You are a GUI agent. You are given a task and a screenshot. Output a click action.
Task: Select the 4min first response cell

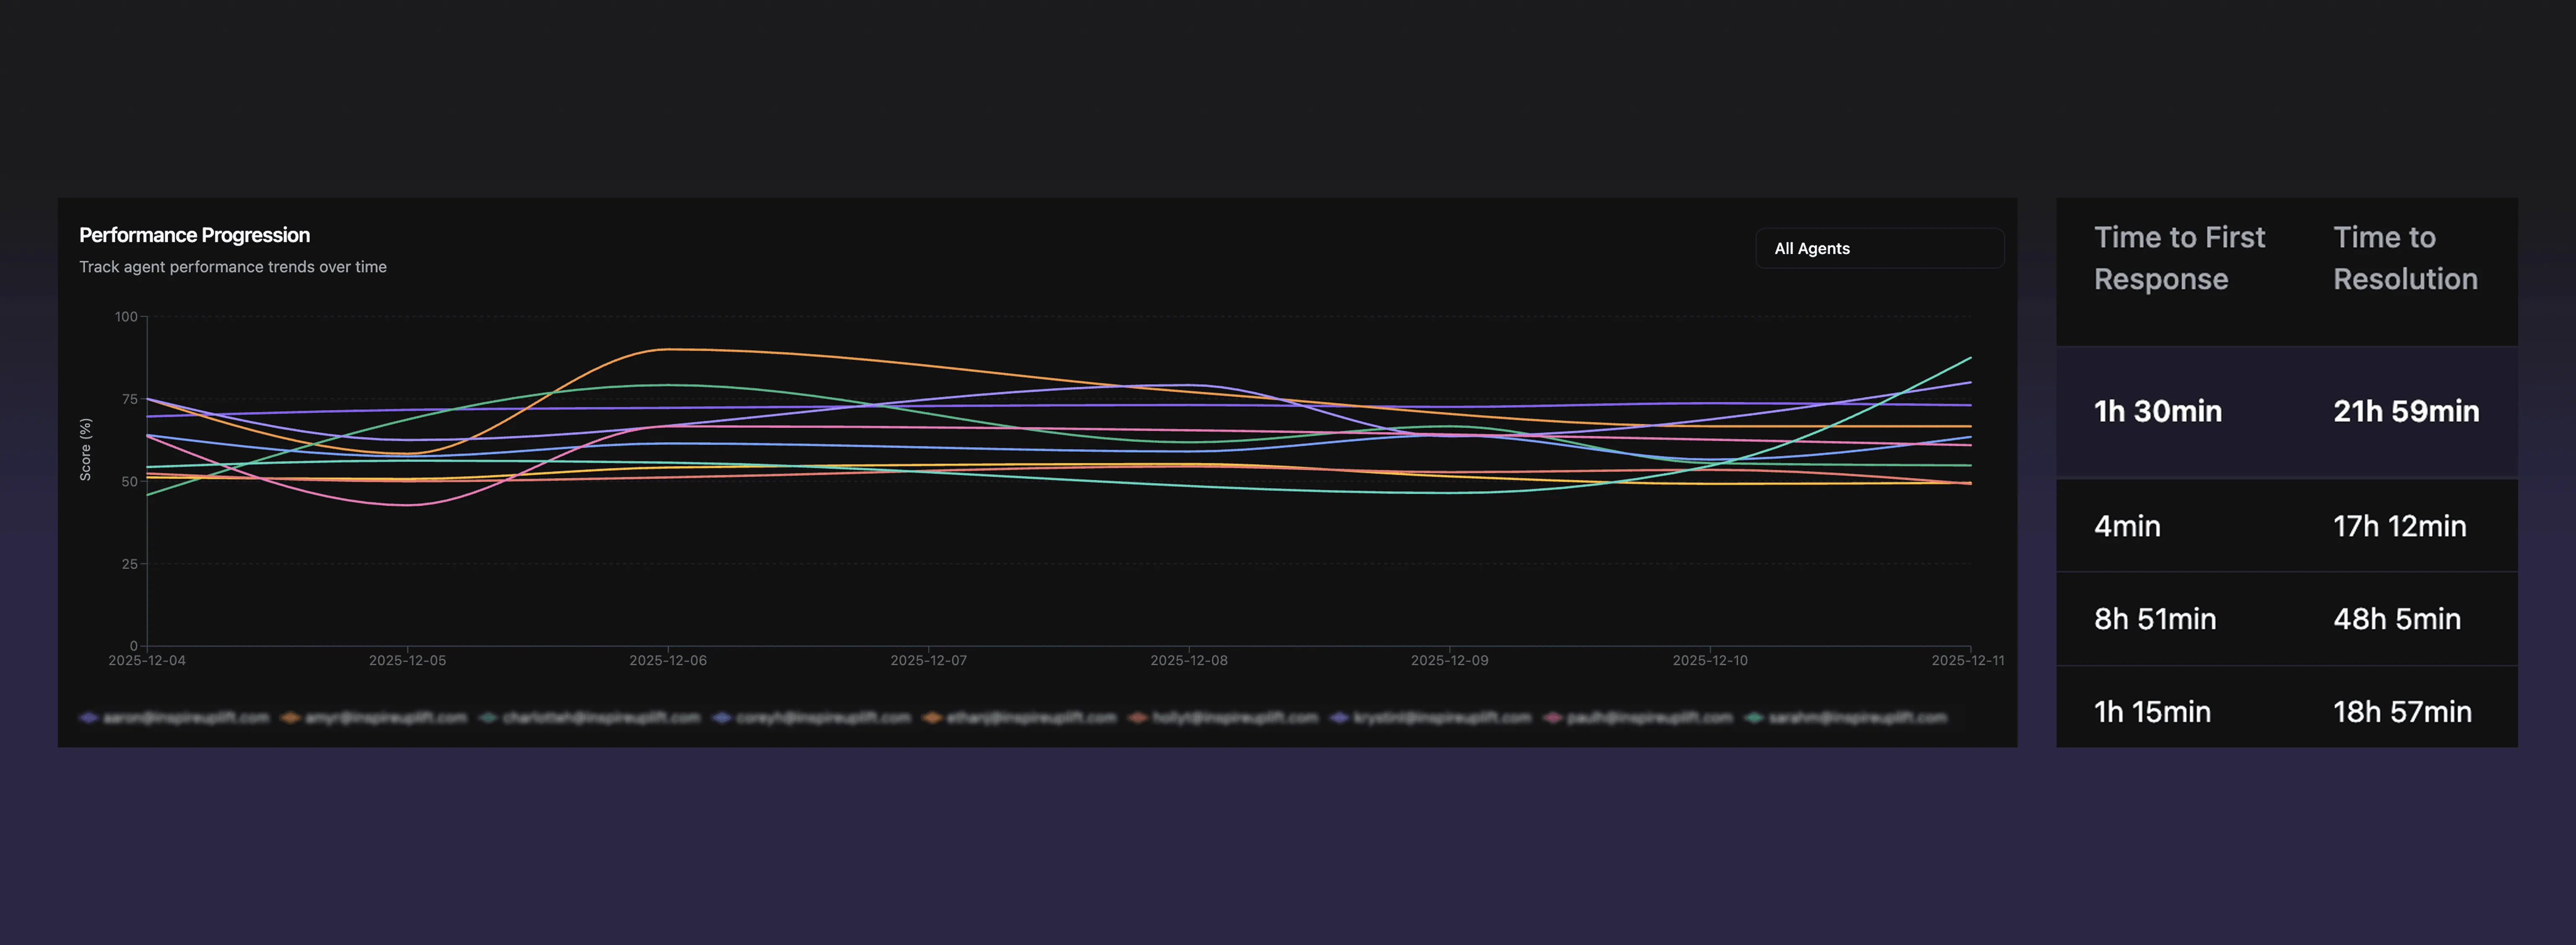(2127, 526)
